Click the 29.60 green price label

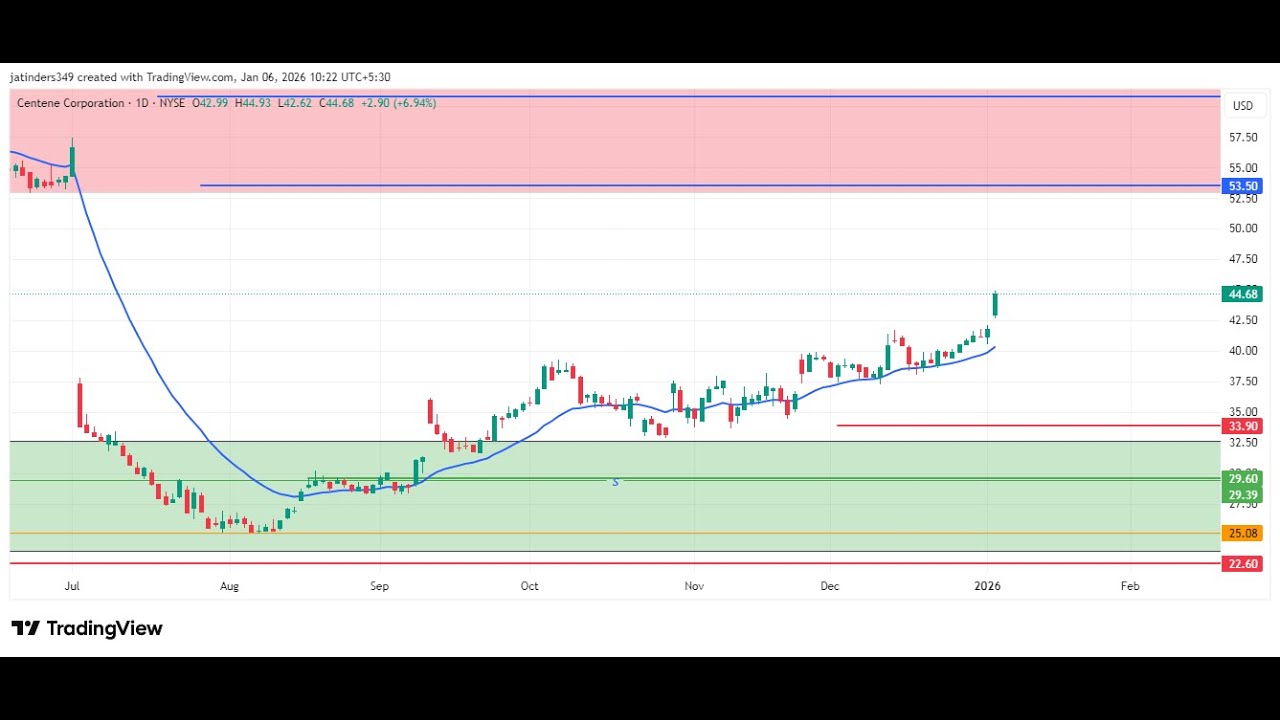click(x=1243, y=479)
